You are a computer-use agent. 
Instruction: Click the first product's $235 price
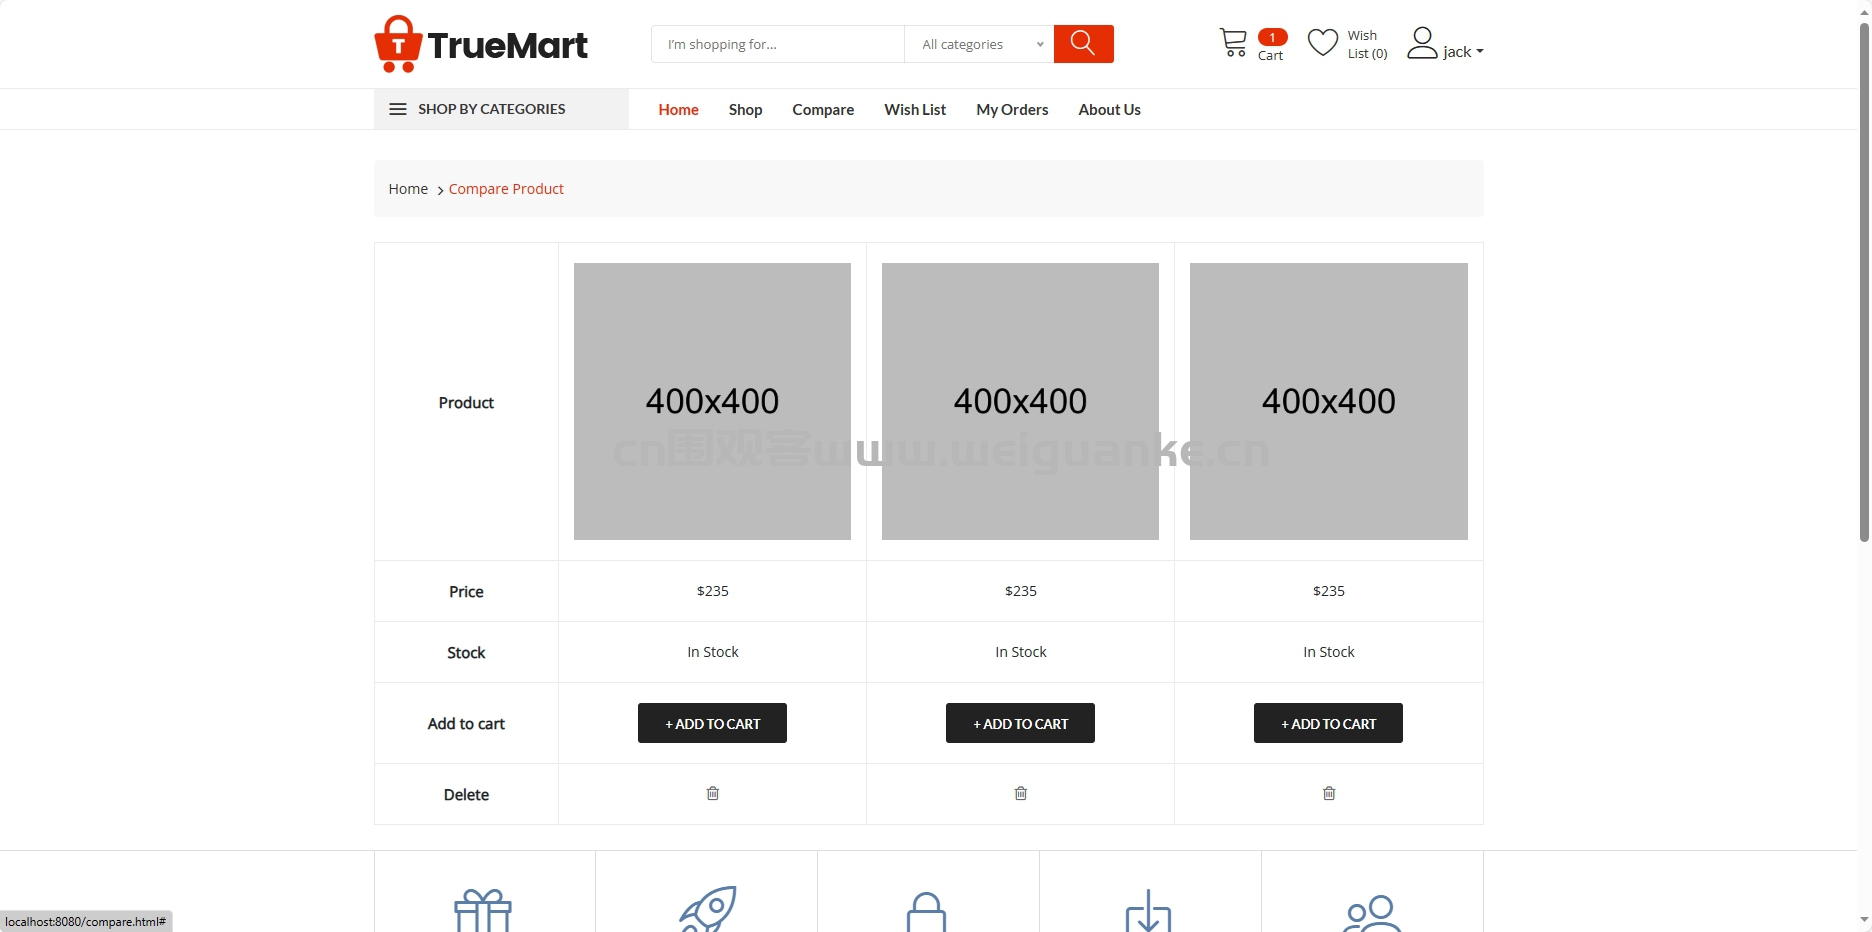click(713, 591)
